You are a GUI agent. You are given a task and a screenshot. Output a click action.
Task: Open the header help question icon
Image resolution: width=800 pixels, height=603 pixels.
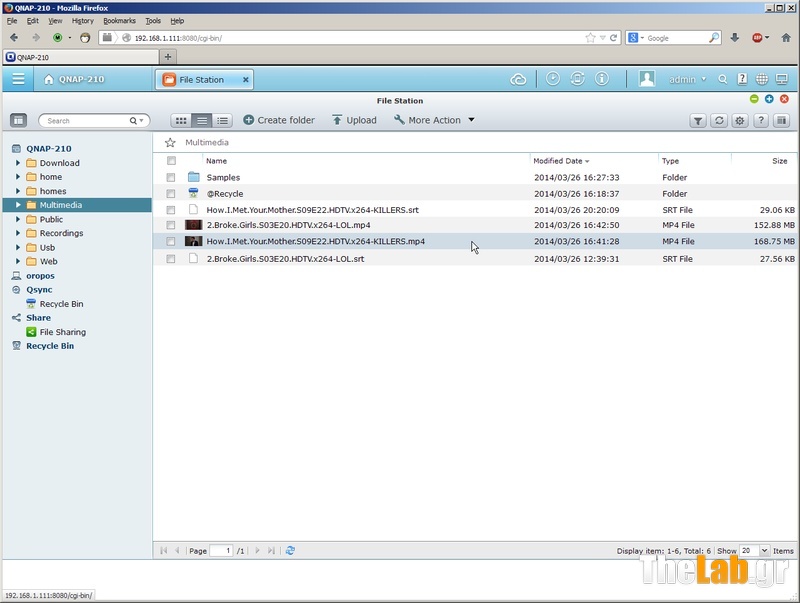(x=742, y=79)
